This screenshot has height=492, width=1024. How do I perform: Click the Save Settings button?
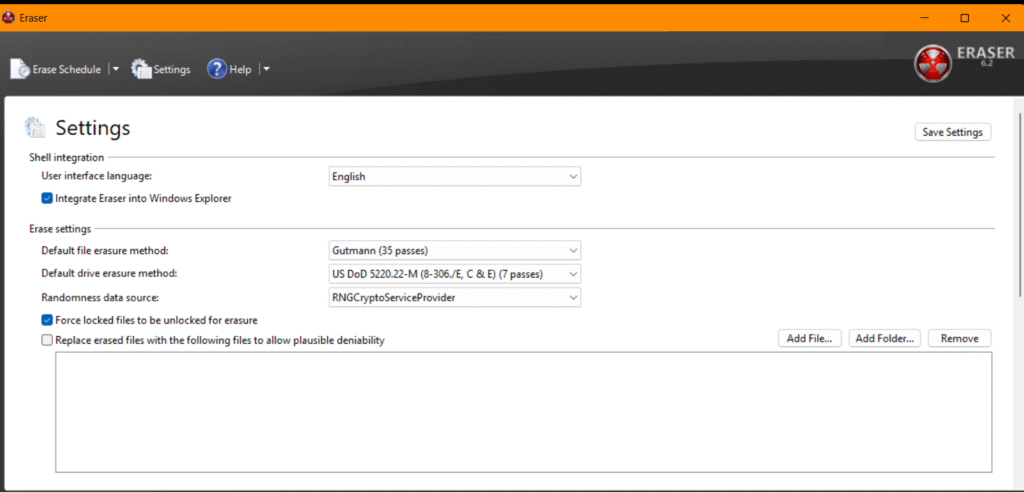click(x=953, y=132)
